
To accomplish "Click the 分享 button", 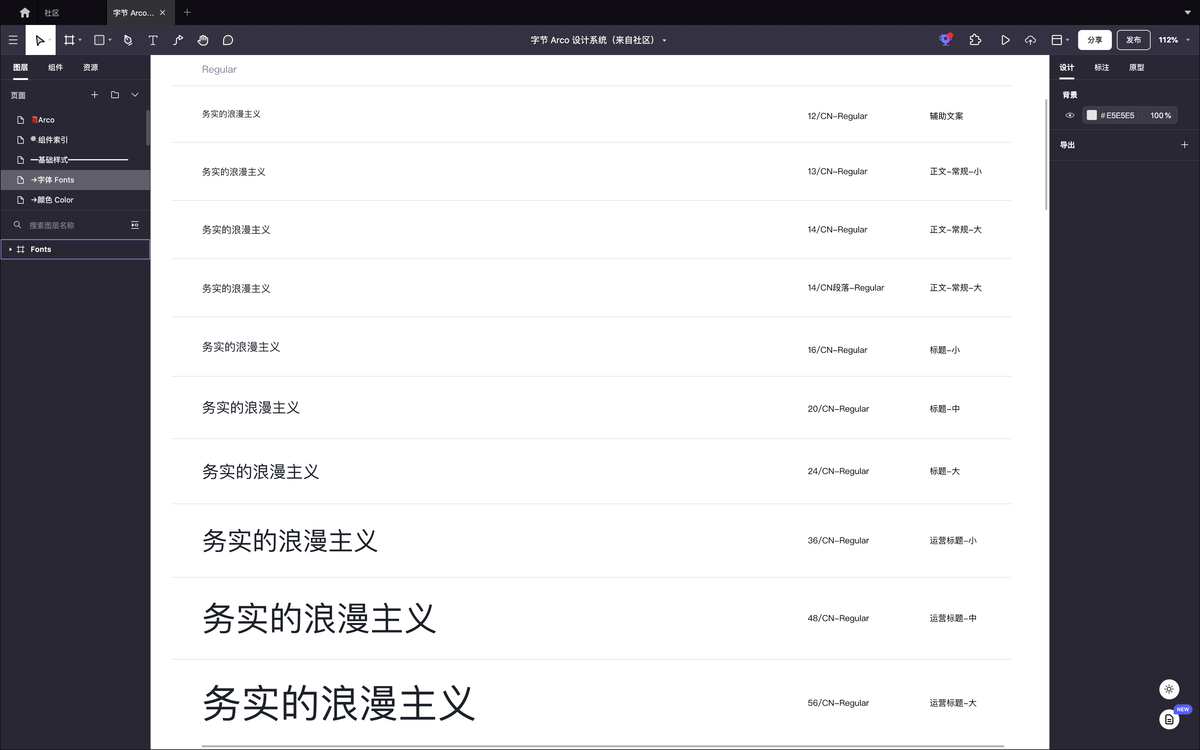I will click(1095, 40).
